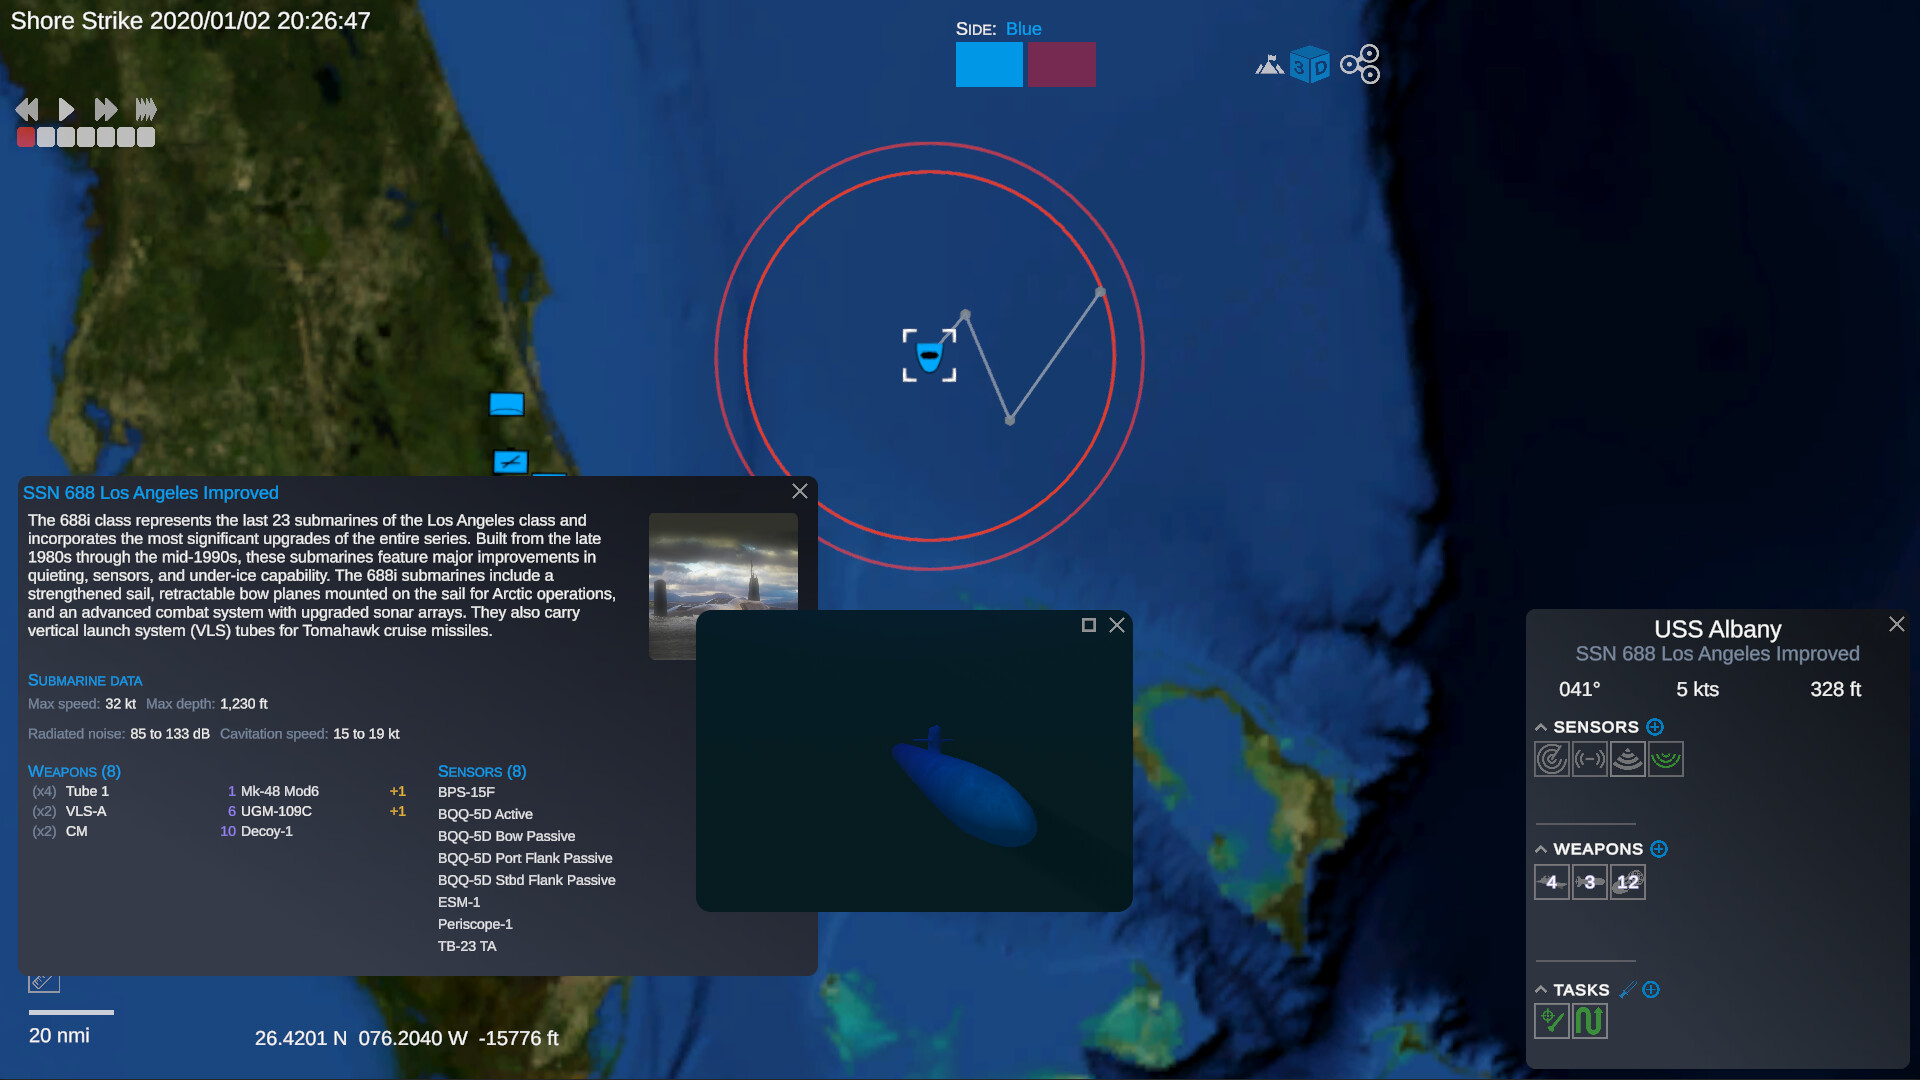Click the fastest forward speed button
This screenshot has width=1920, height=1080.
(x=146, y=109)
